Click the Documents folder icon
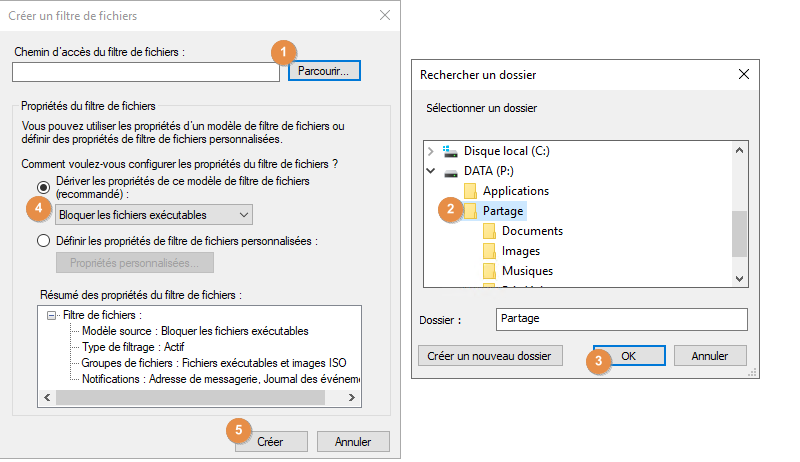The image size is (800, 462). [489, 231]
